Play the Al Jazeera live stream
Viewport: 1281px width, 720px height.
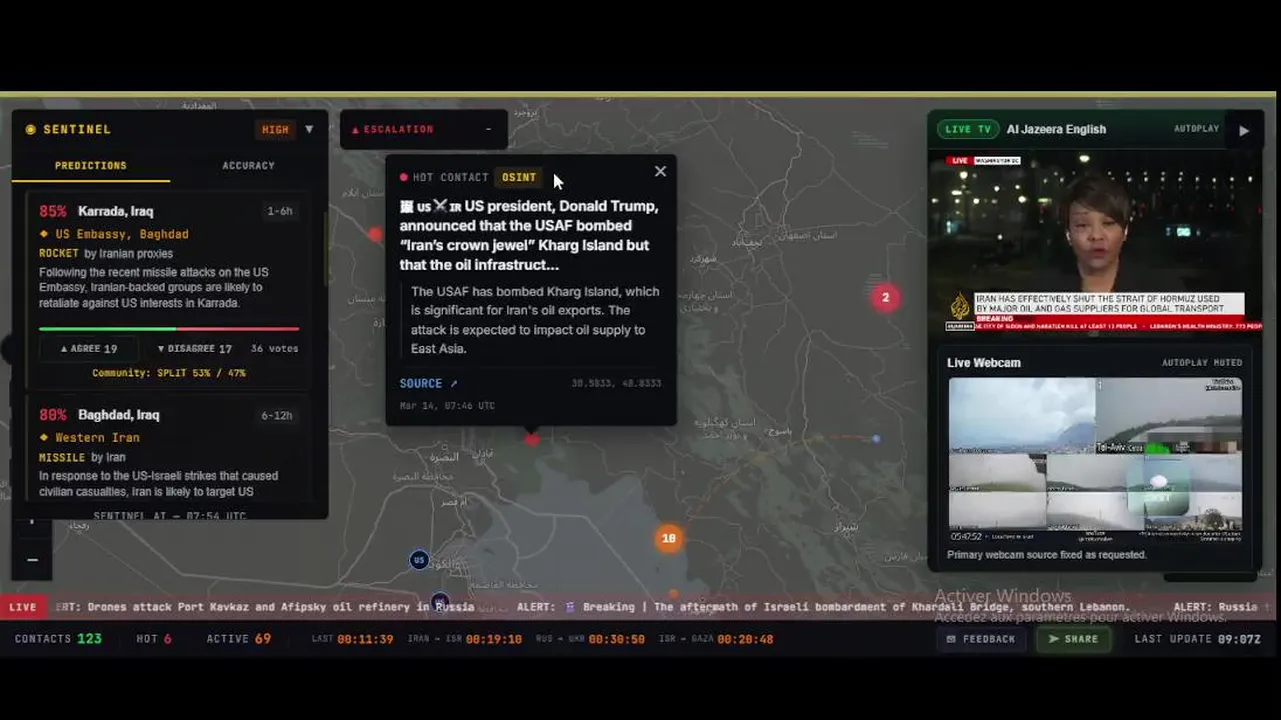pyautogui.click(x=1244, y=130)
